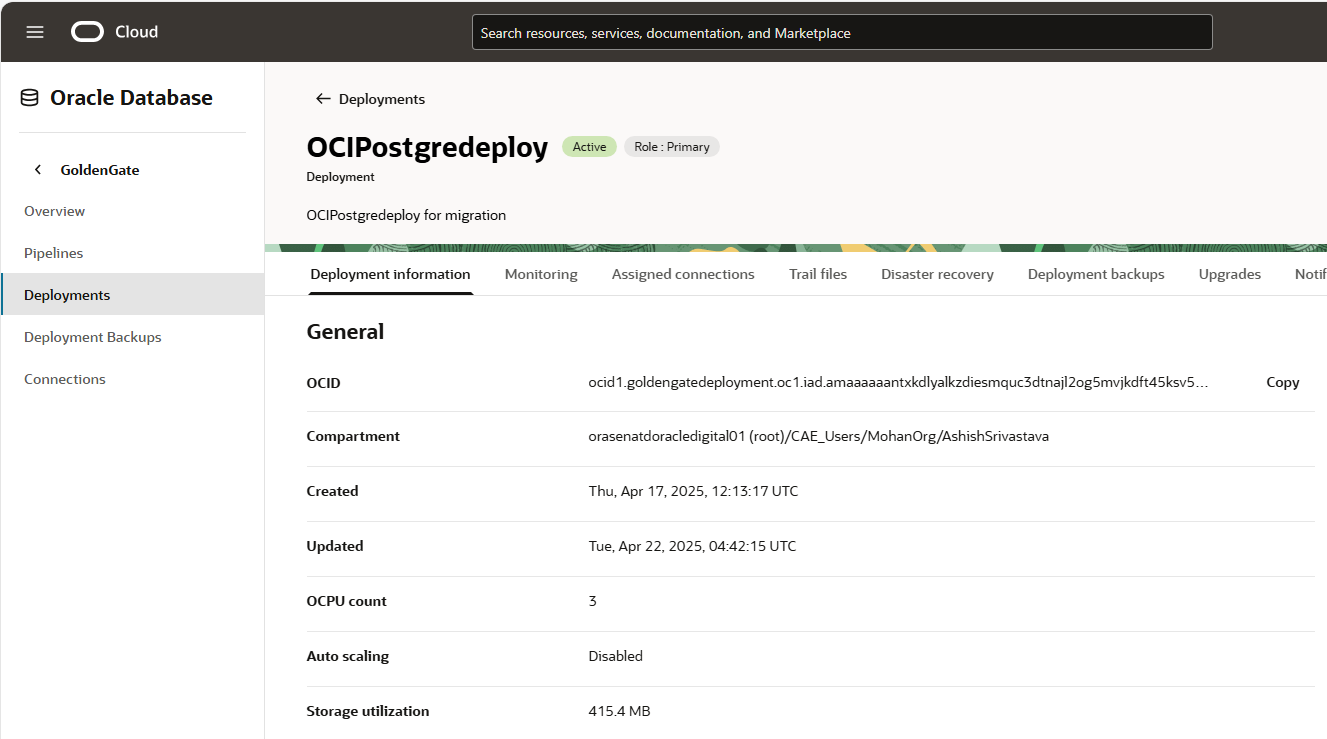
Task: Go back via the Deployments breadcrumb link
Action: coord(382,99)
